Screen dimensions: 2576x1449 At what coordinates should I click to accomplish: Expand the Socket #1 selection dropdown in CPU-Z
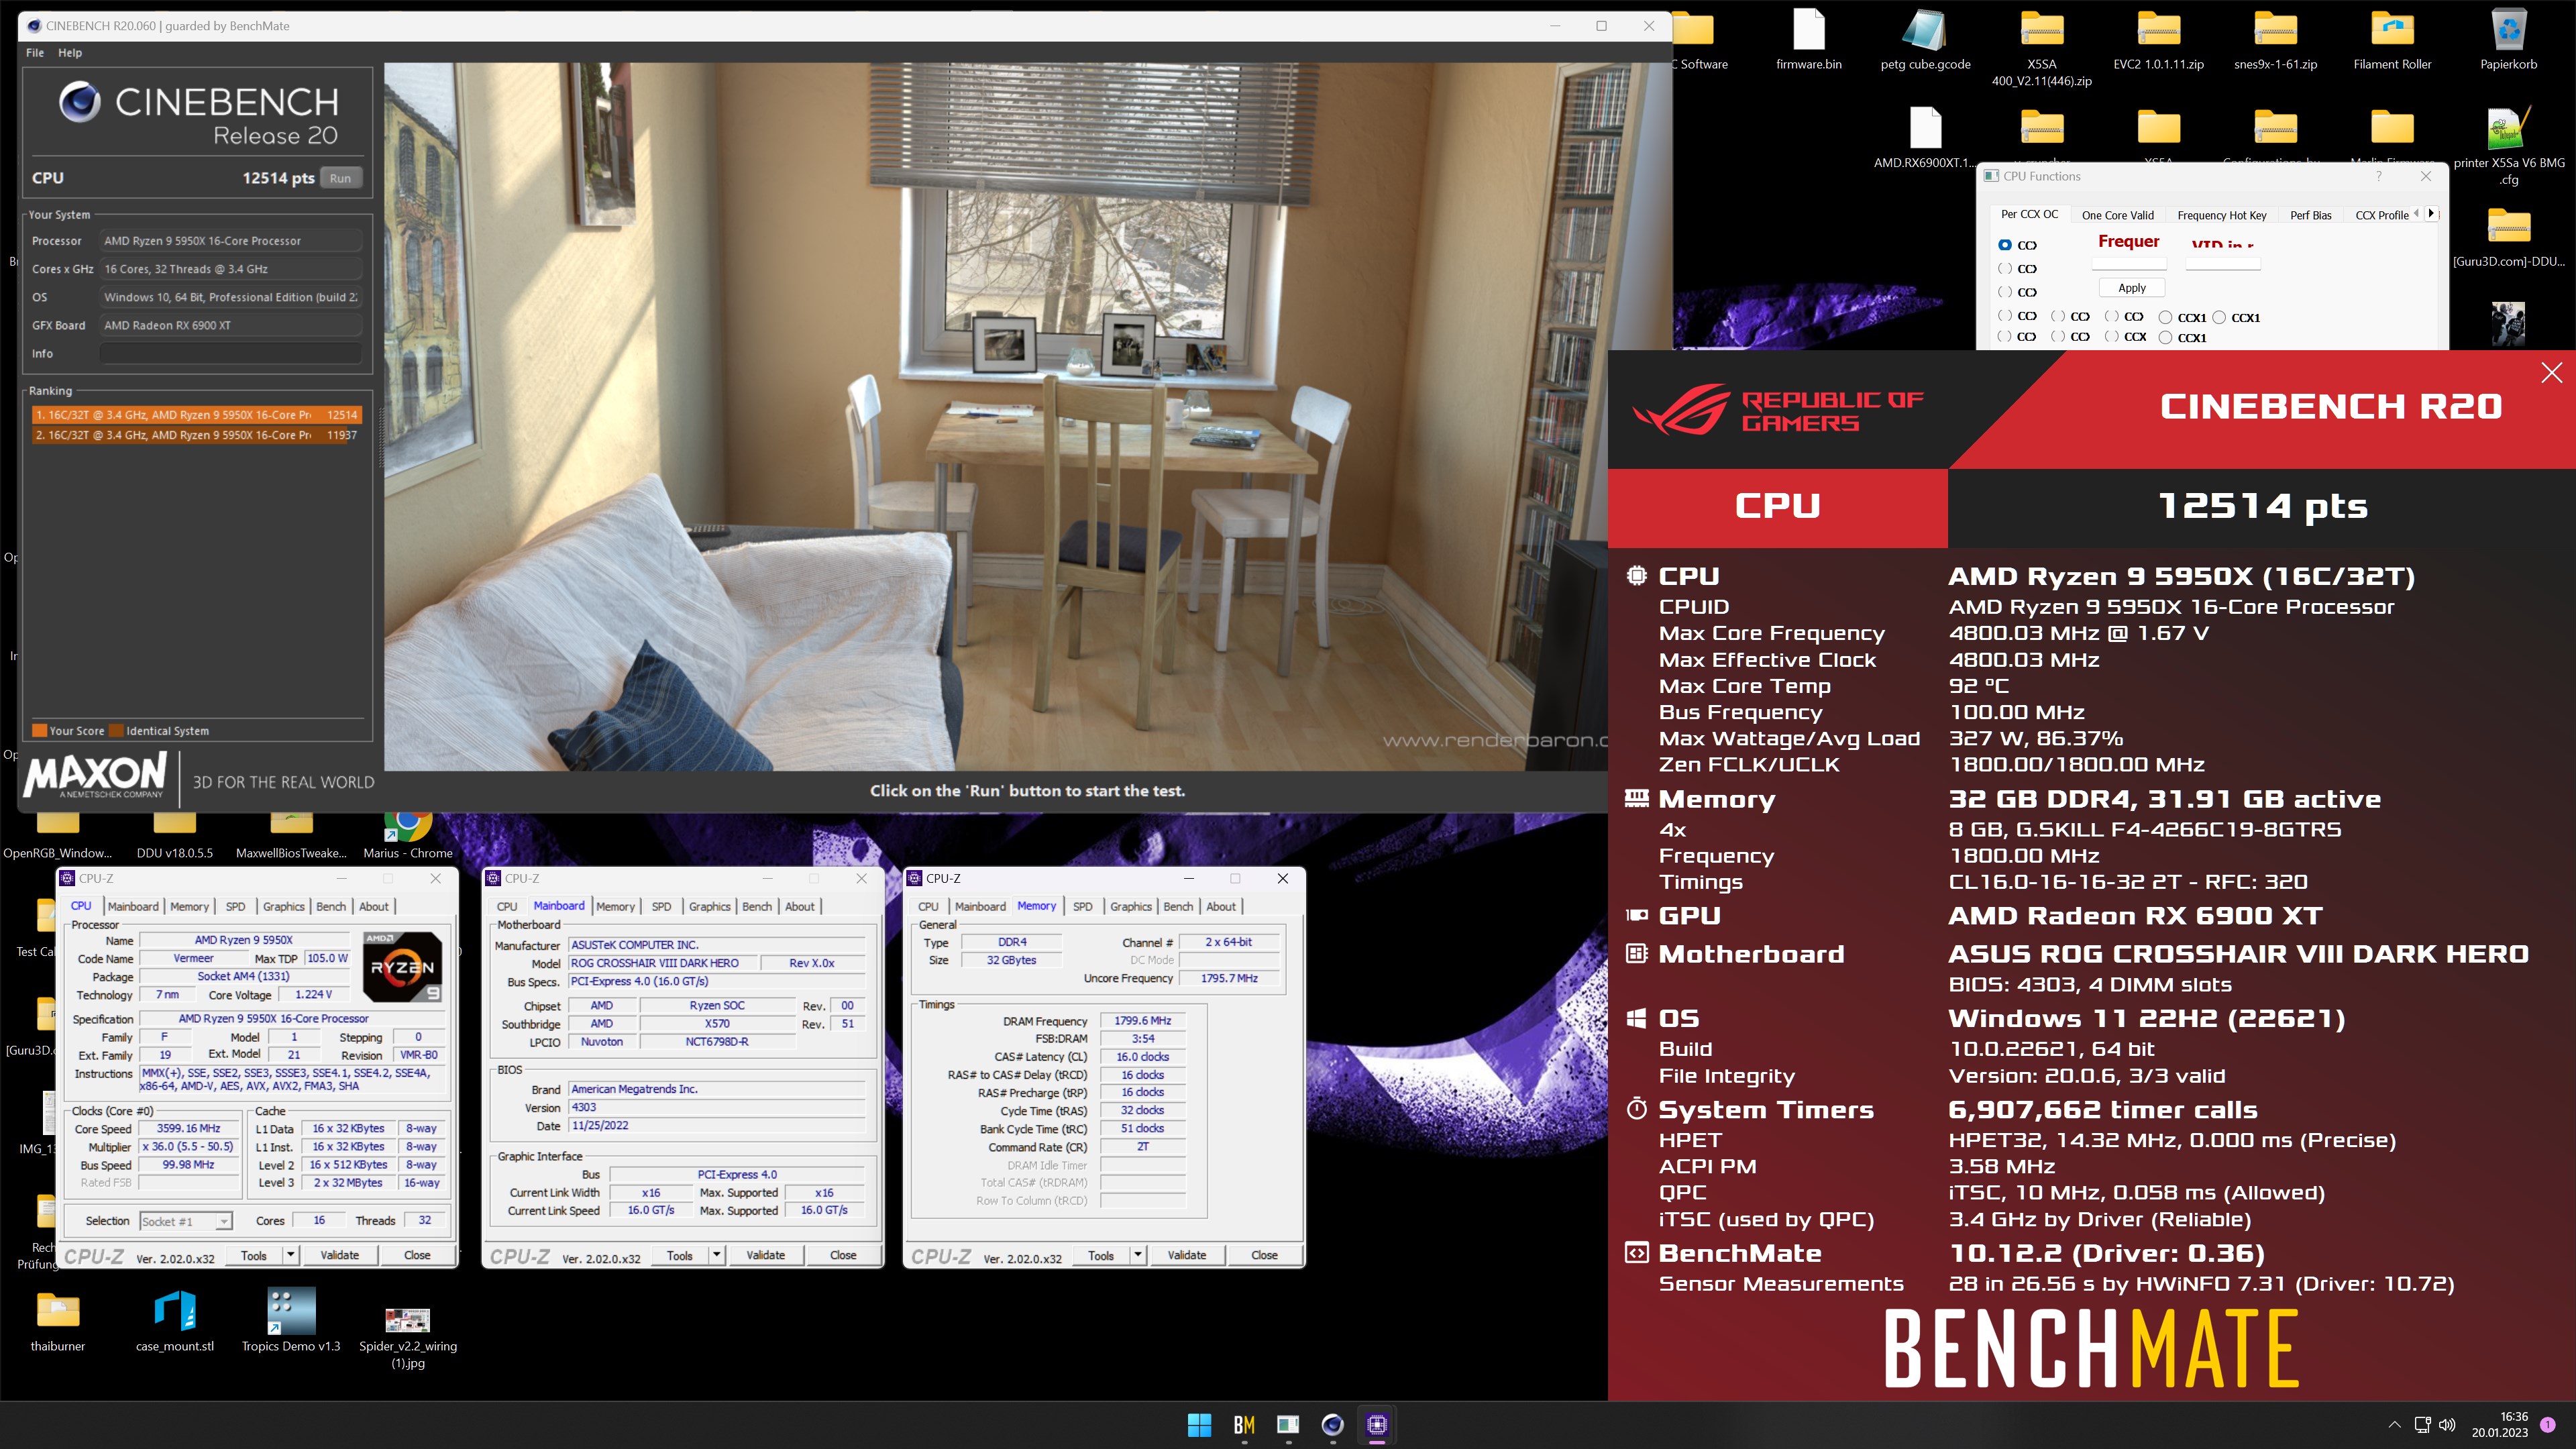[x=224, y=1221]
